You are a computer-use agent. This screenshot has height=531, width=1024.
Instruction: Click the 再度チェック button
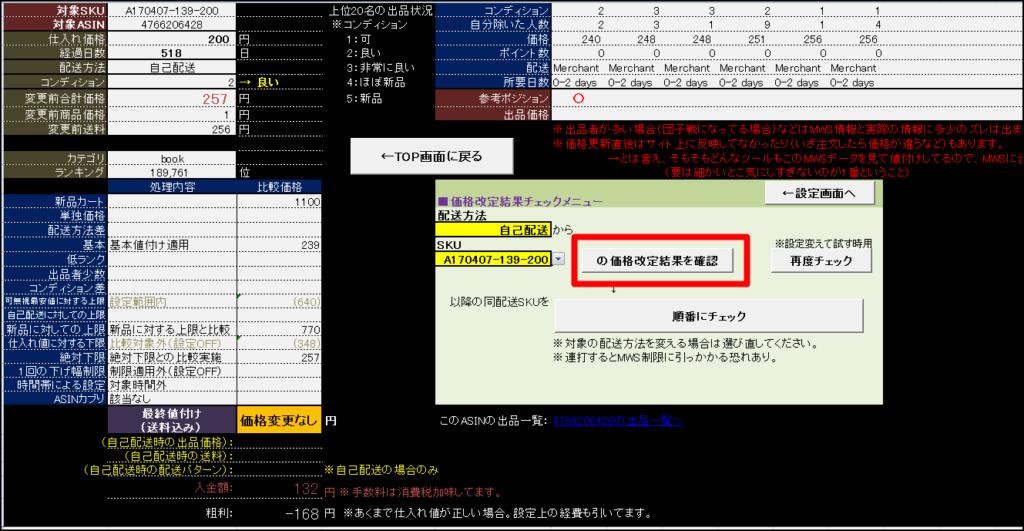tap(819, 261)
